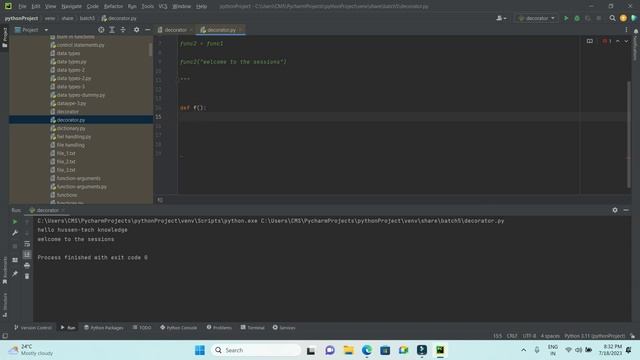Open the File menu
640x360 pixels.
22,7
